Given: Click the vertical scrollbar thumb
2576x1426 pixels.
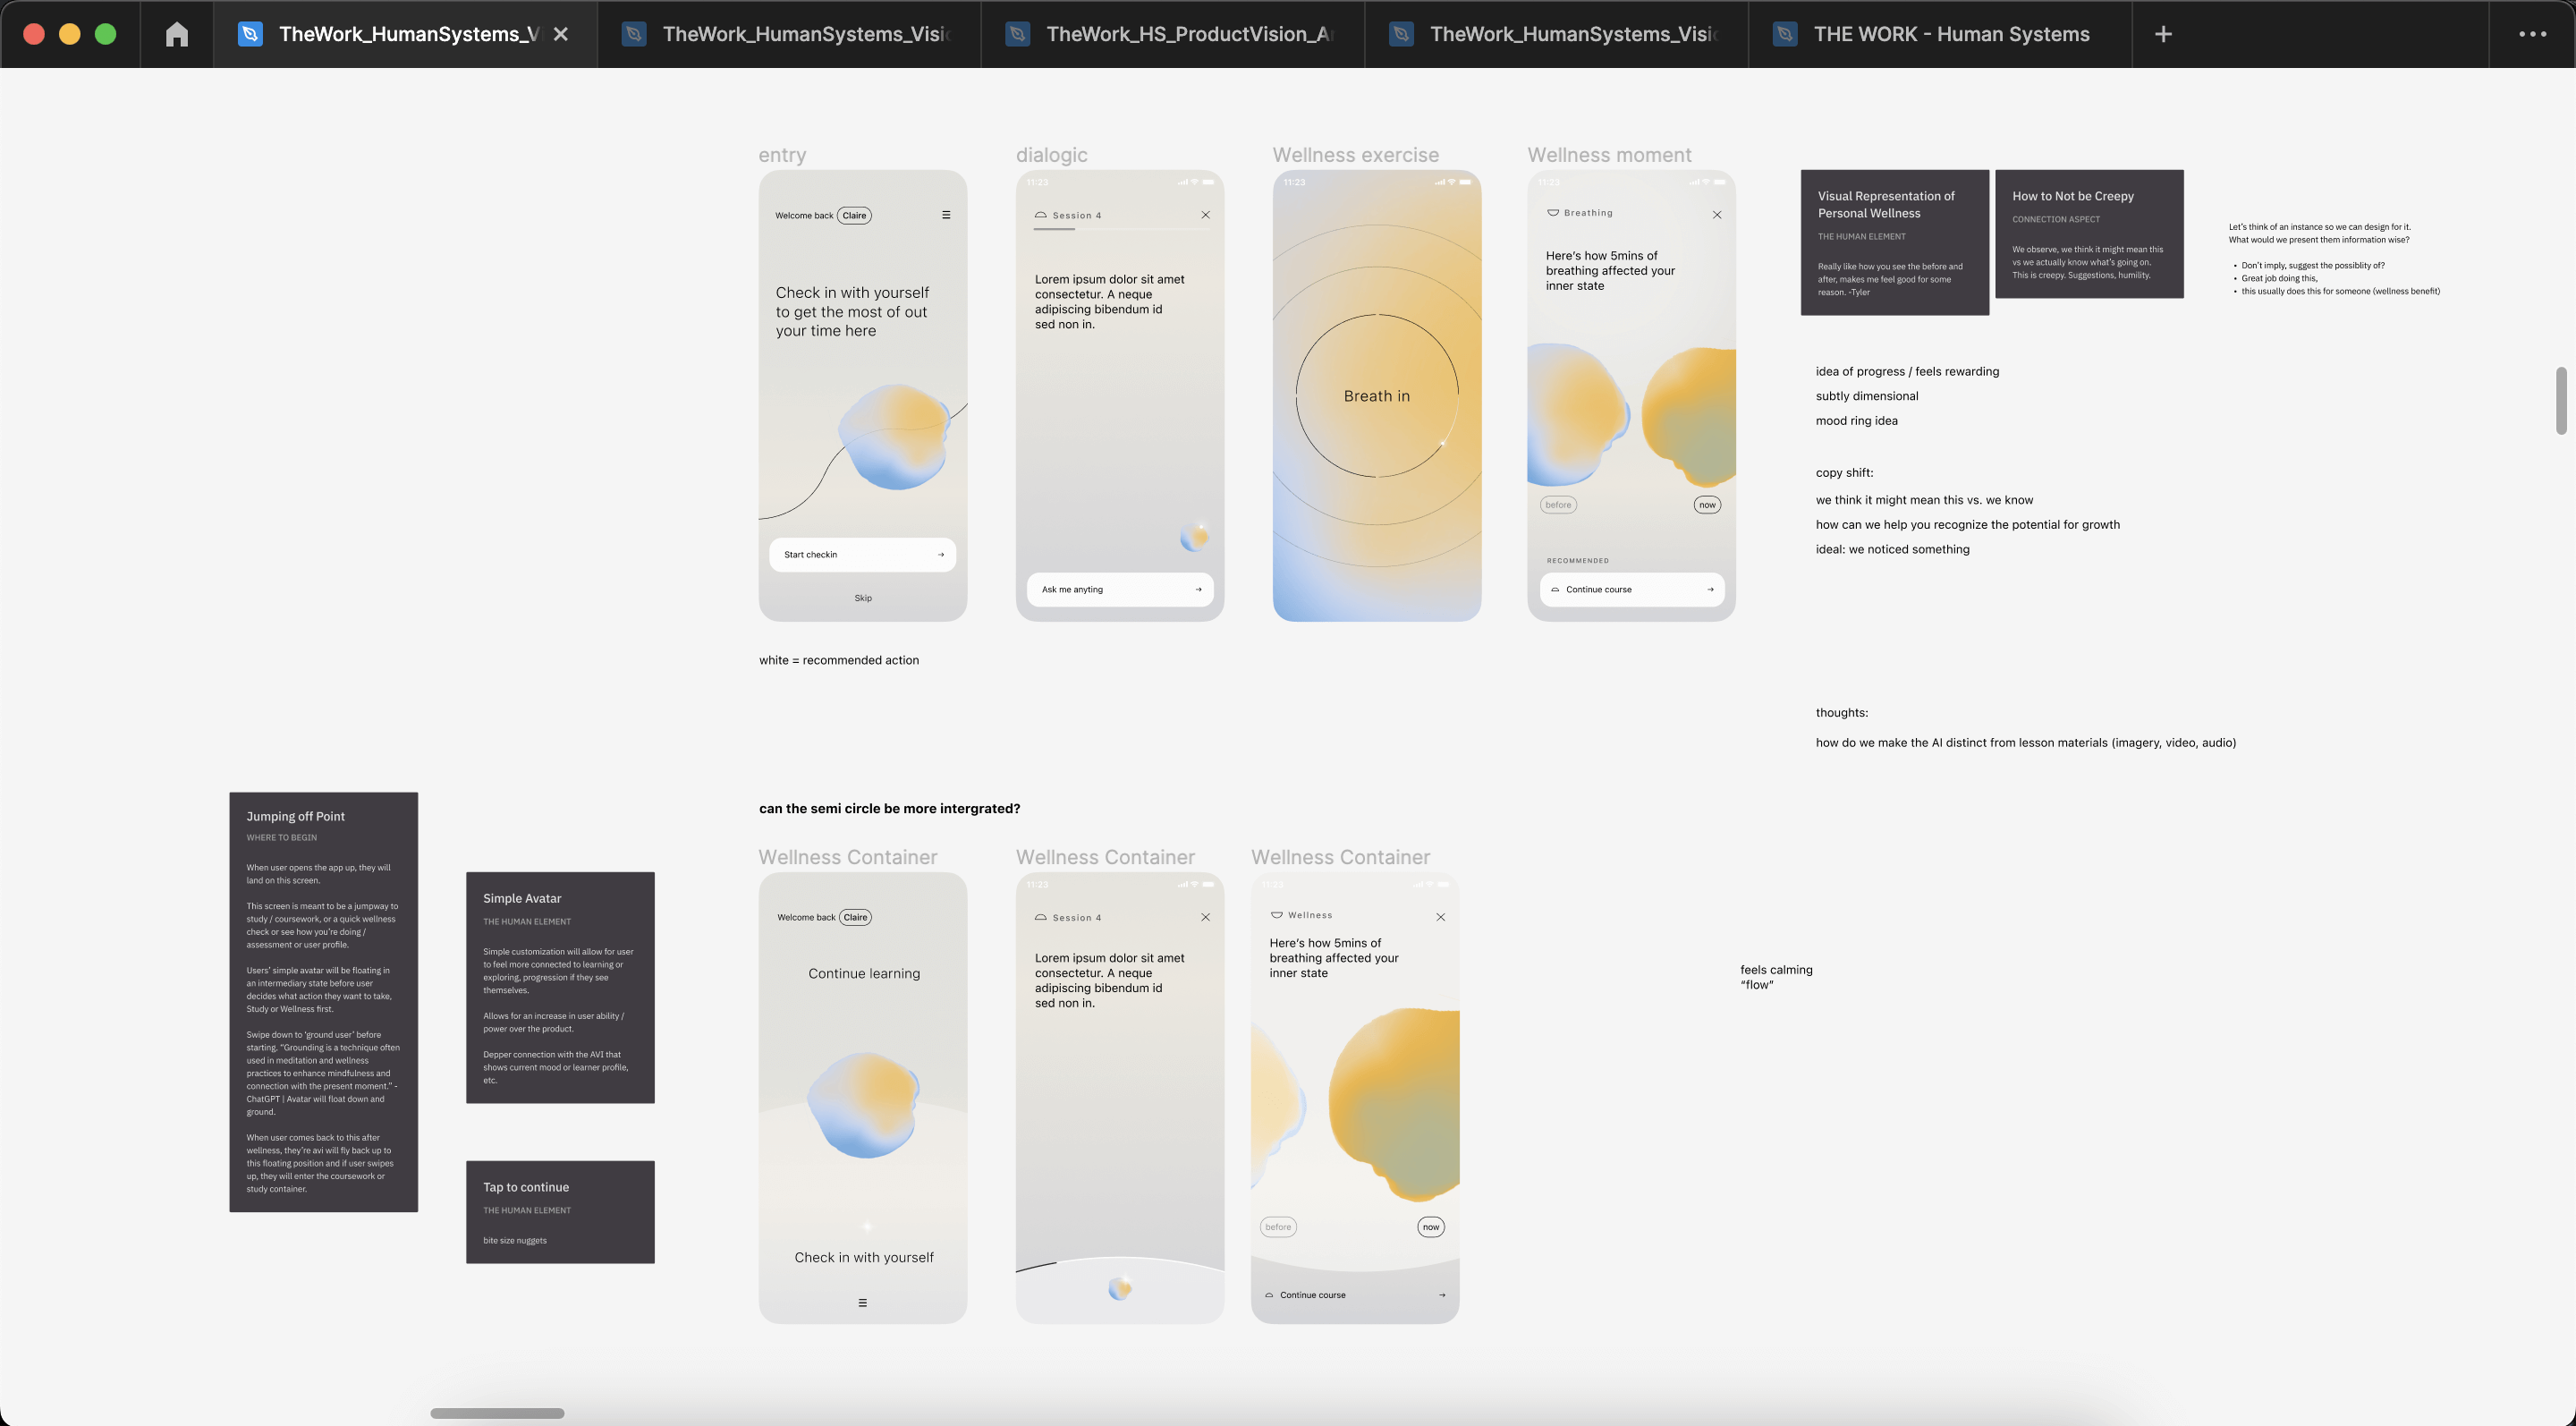Looking at the screenshot, I should click(2560, 400).
